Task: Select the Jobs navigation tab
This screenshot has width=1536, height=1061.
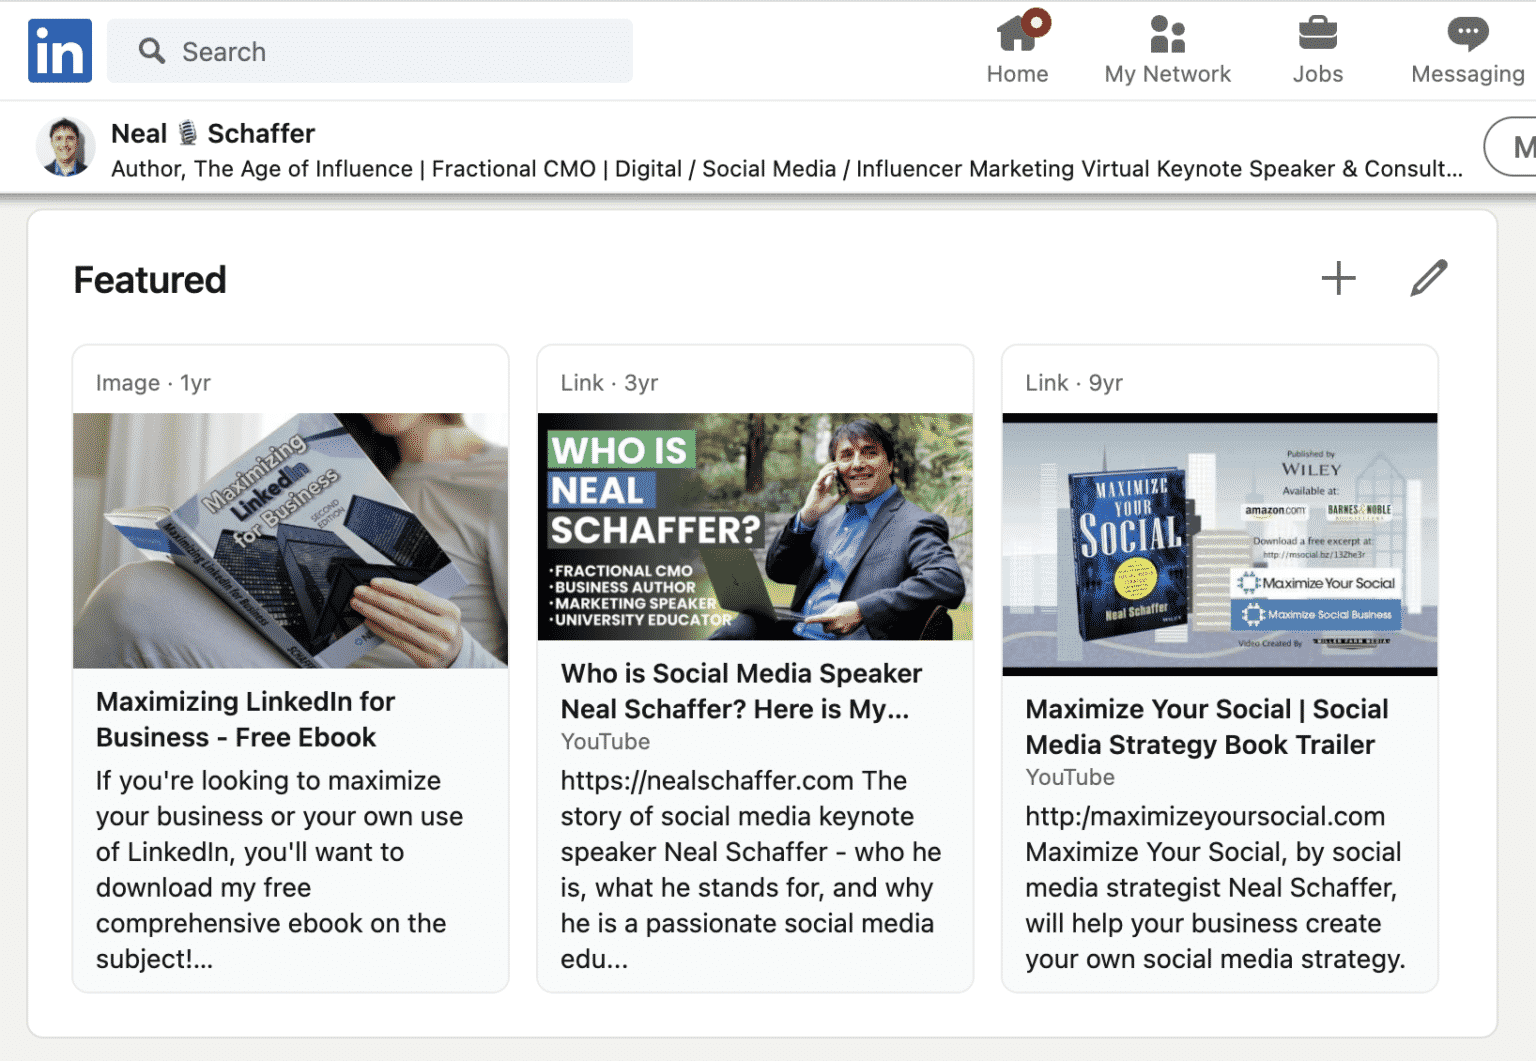Action: click(1317, 50)
